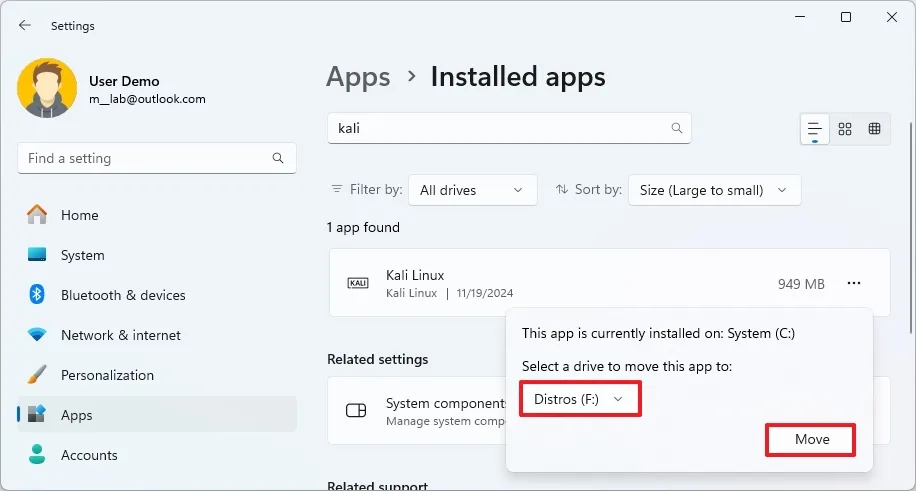916x491 pixels.
Task: Open Network & internet settings
Action: [157, 335]
